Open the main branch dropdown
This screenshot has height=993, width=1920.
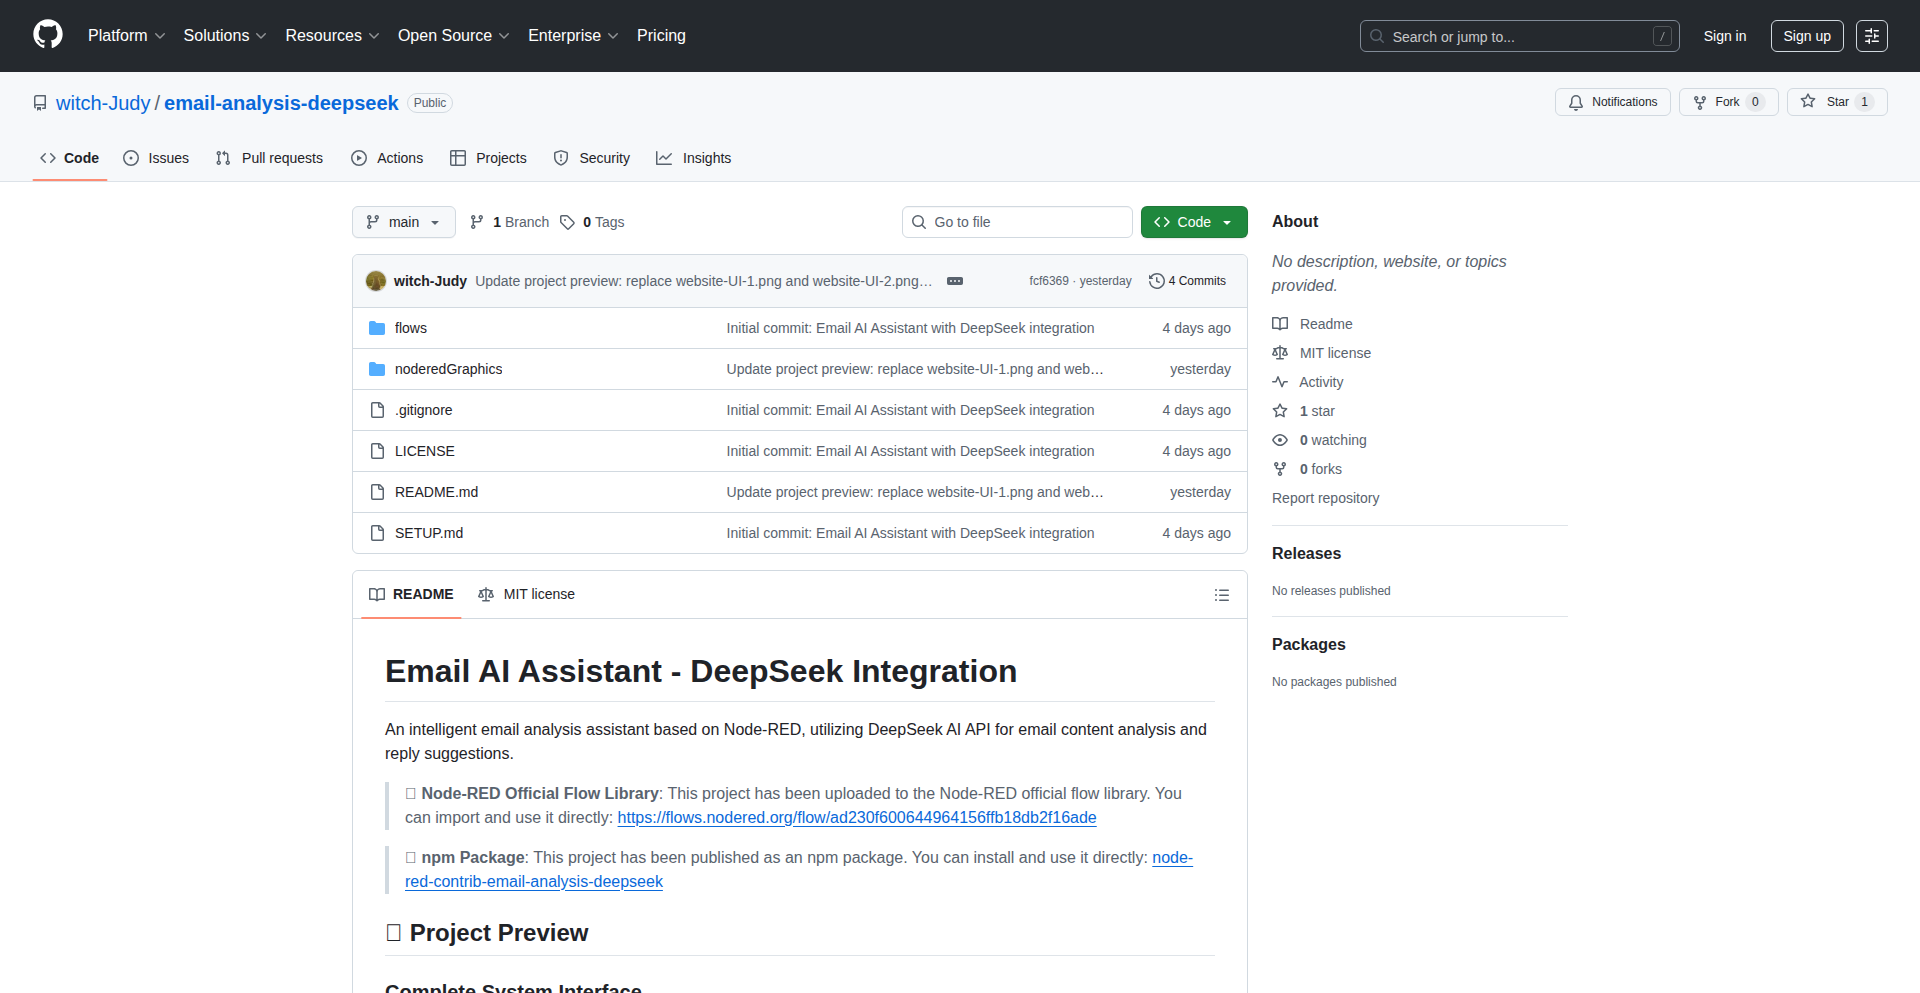tap(403, 222)
